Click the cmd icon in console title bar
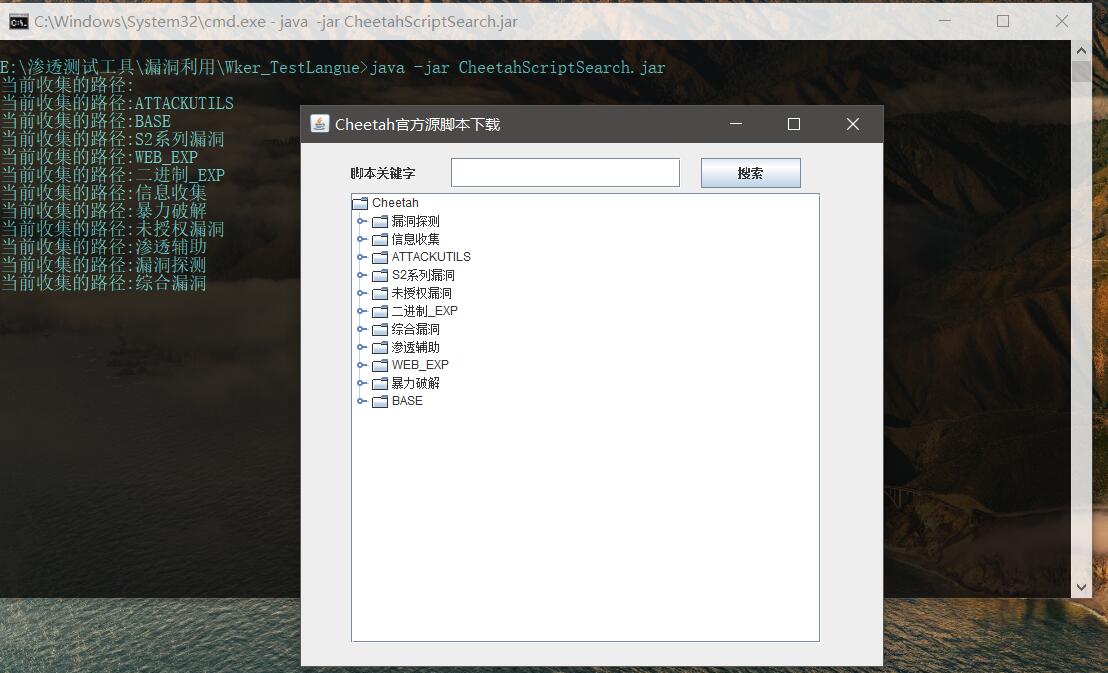 point(18,21)
